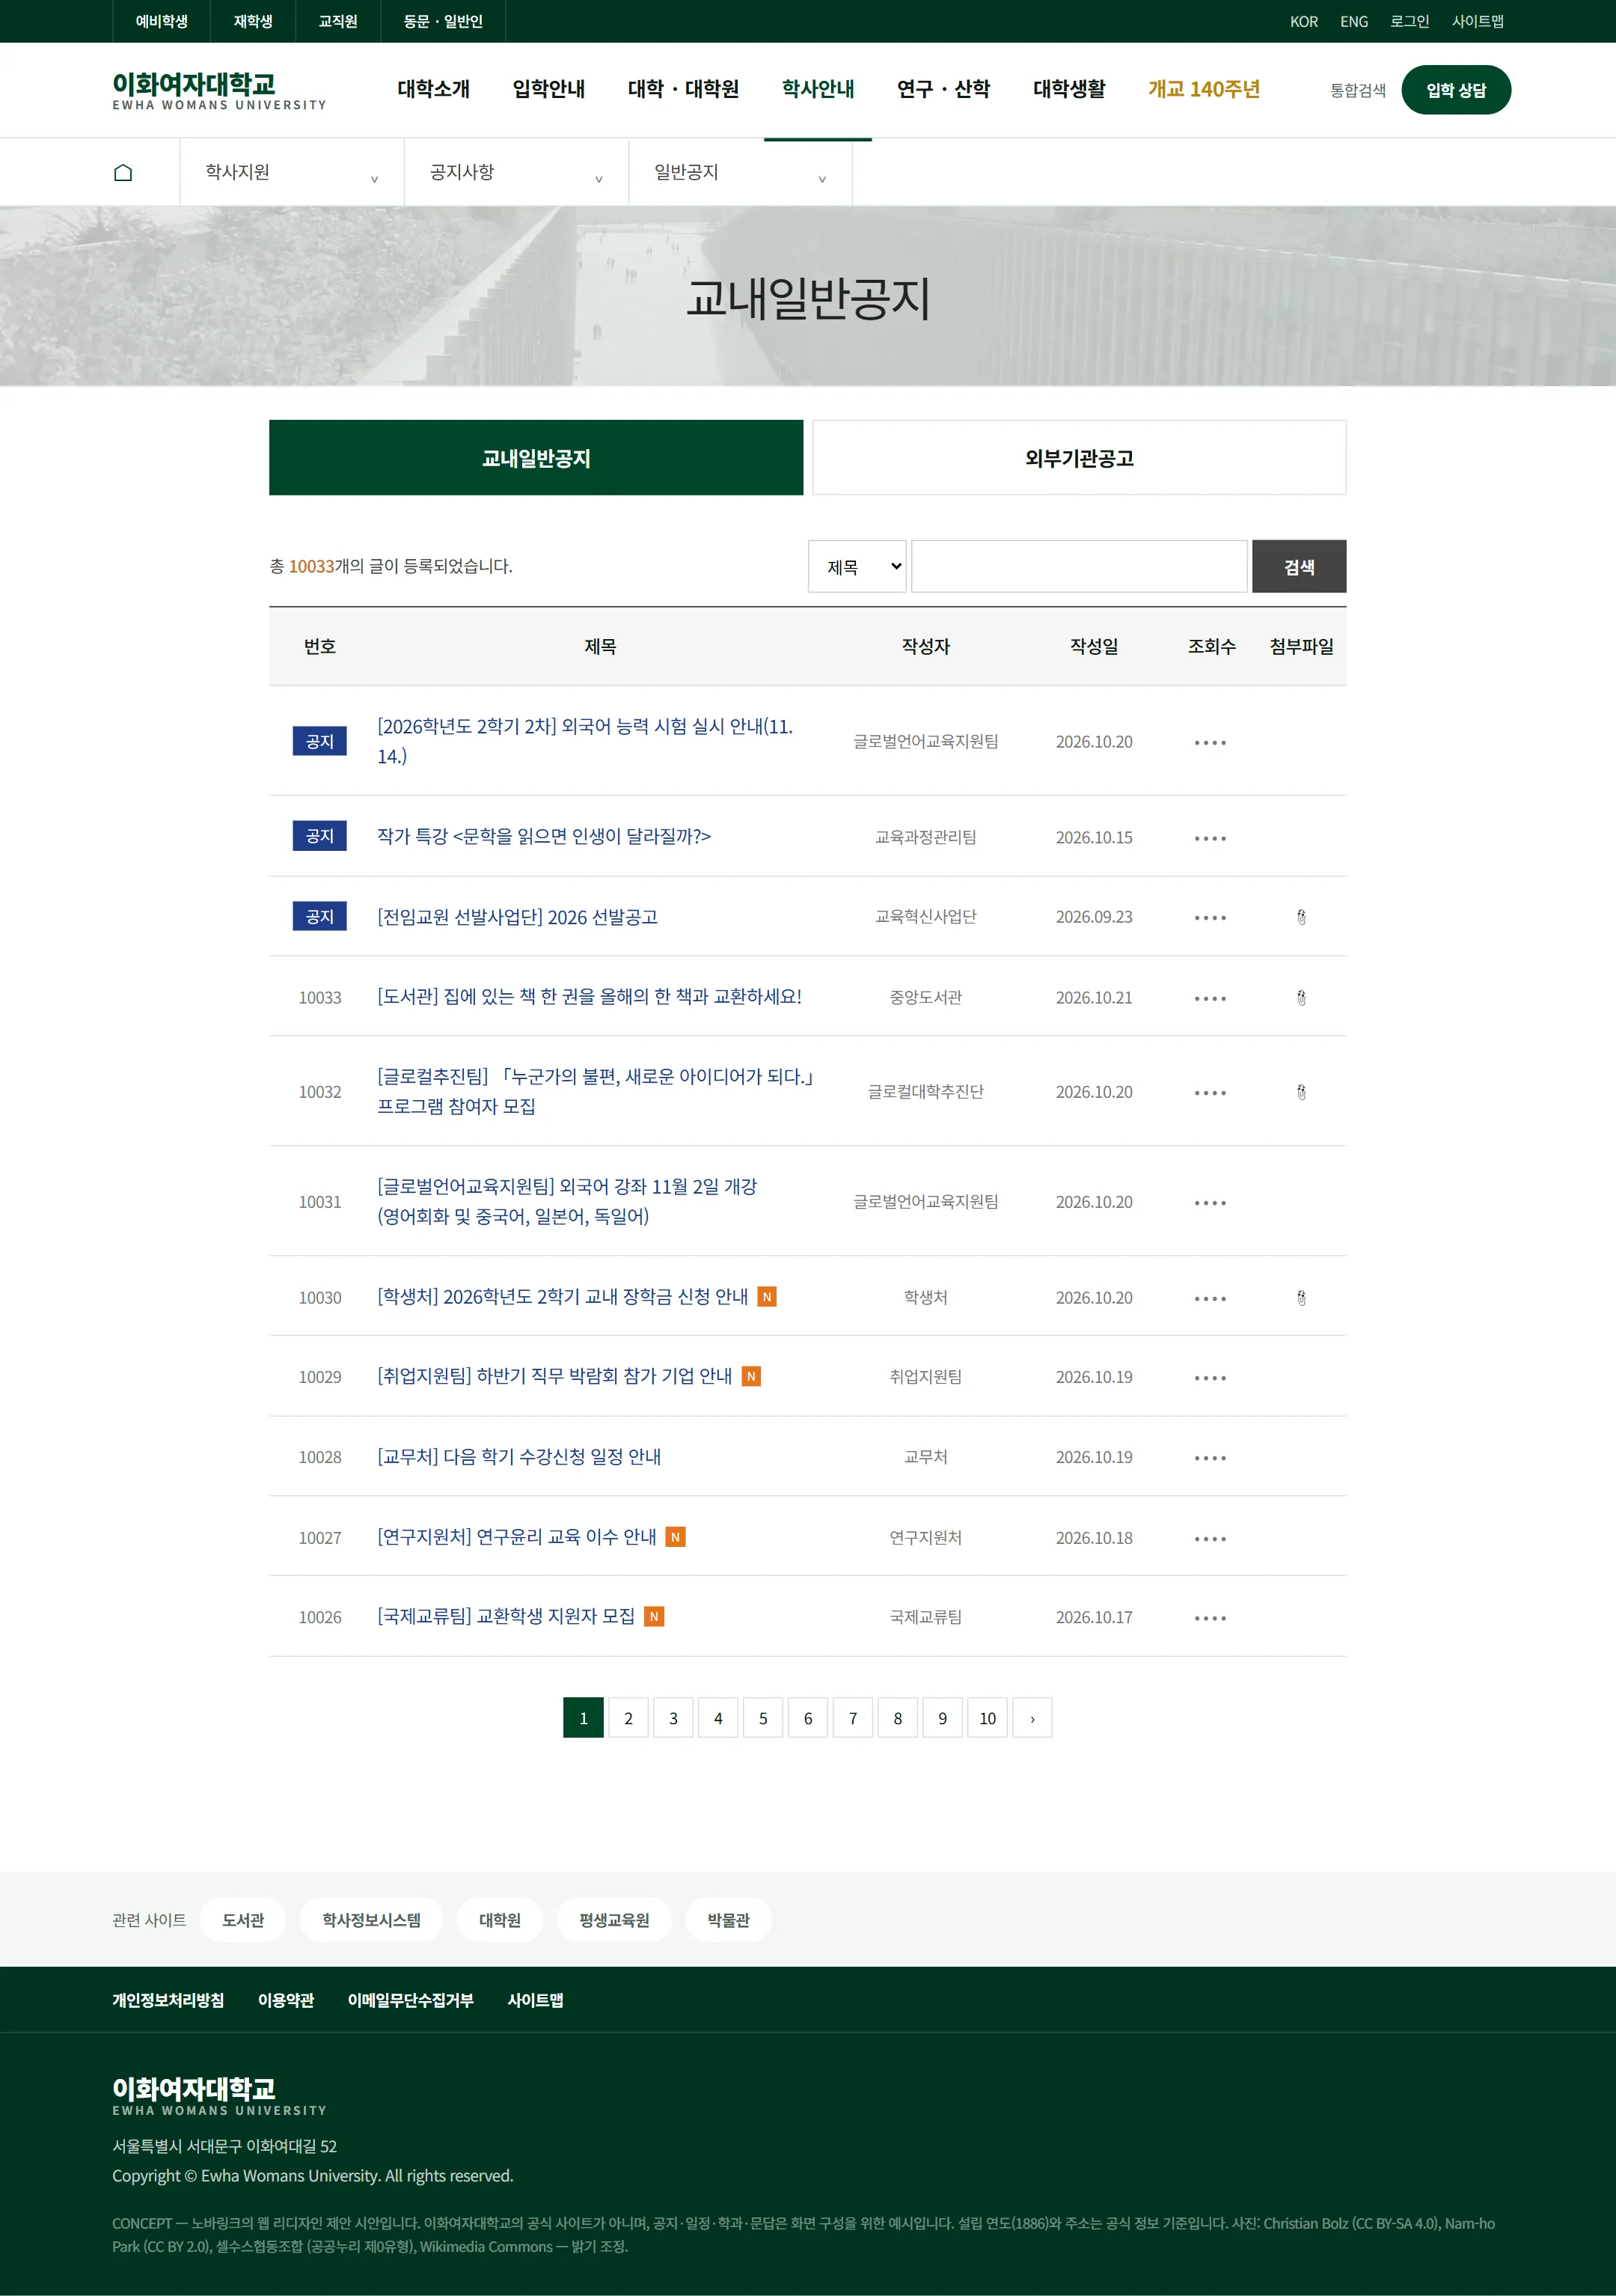This screenshot has width=1616, height=2296.
Task: Open attachment icon for 전임교원 선발사업단 notice
Action: (1301, 917)
